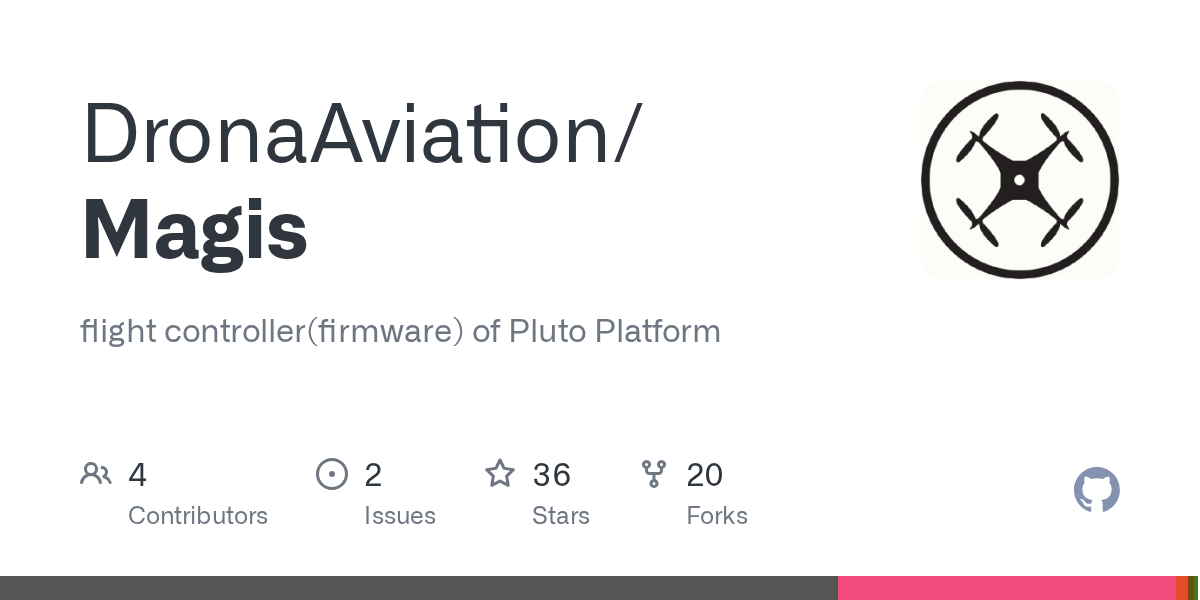Click the stars count 36

coord(552,475)
